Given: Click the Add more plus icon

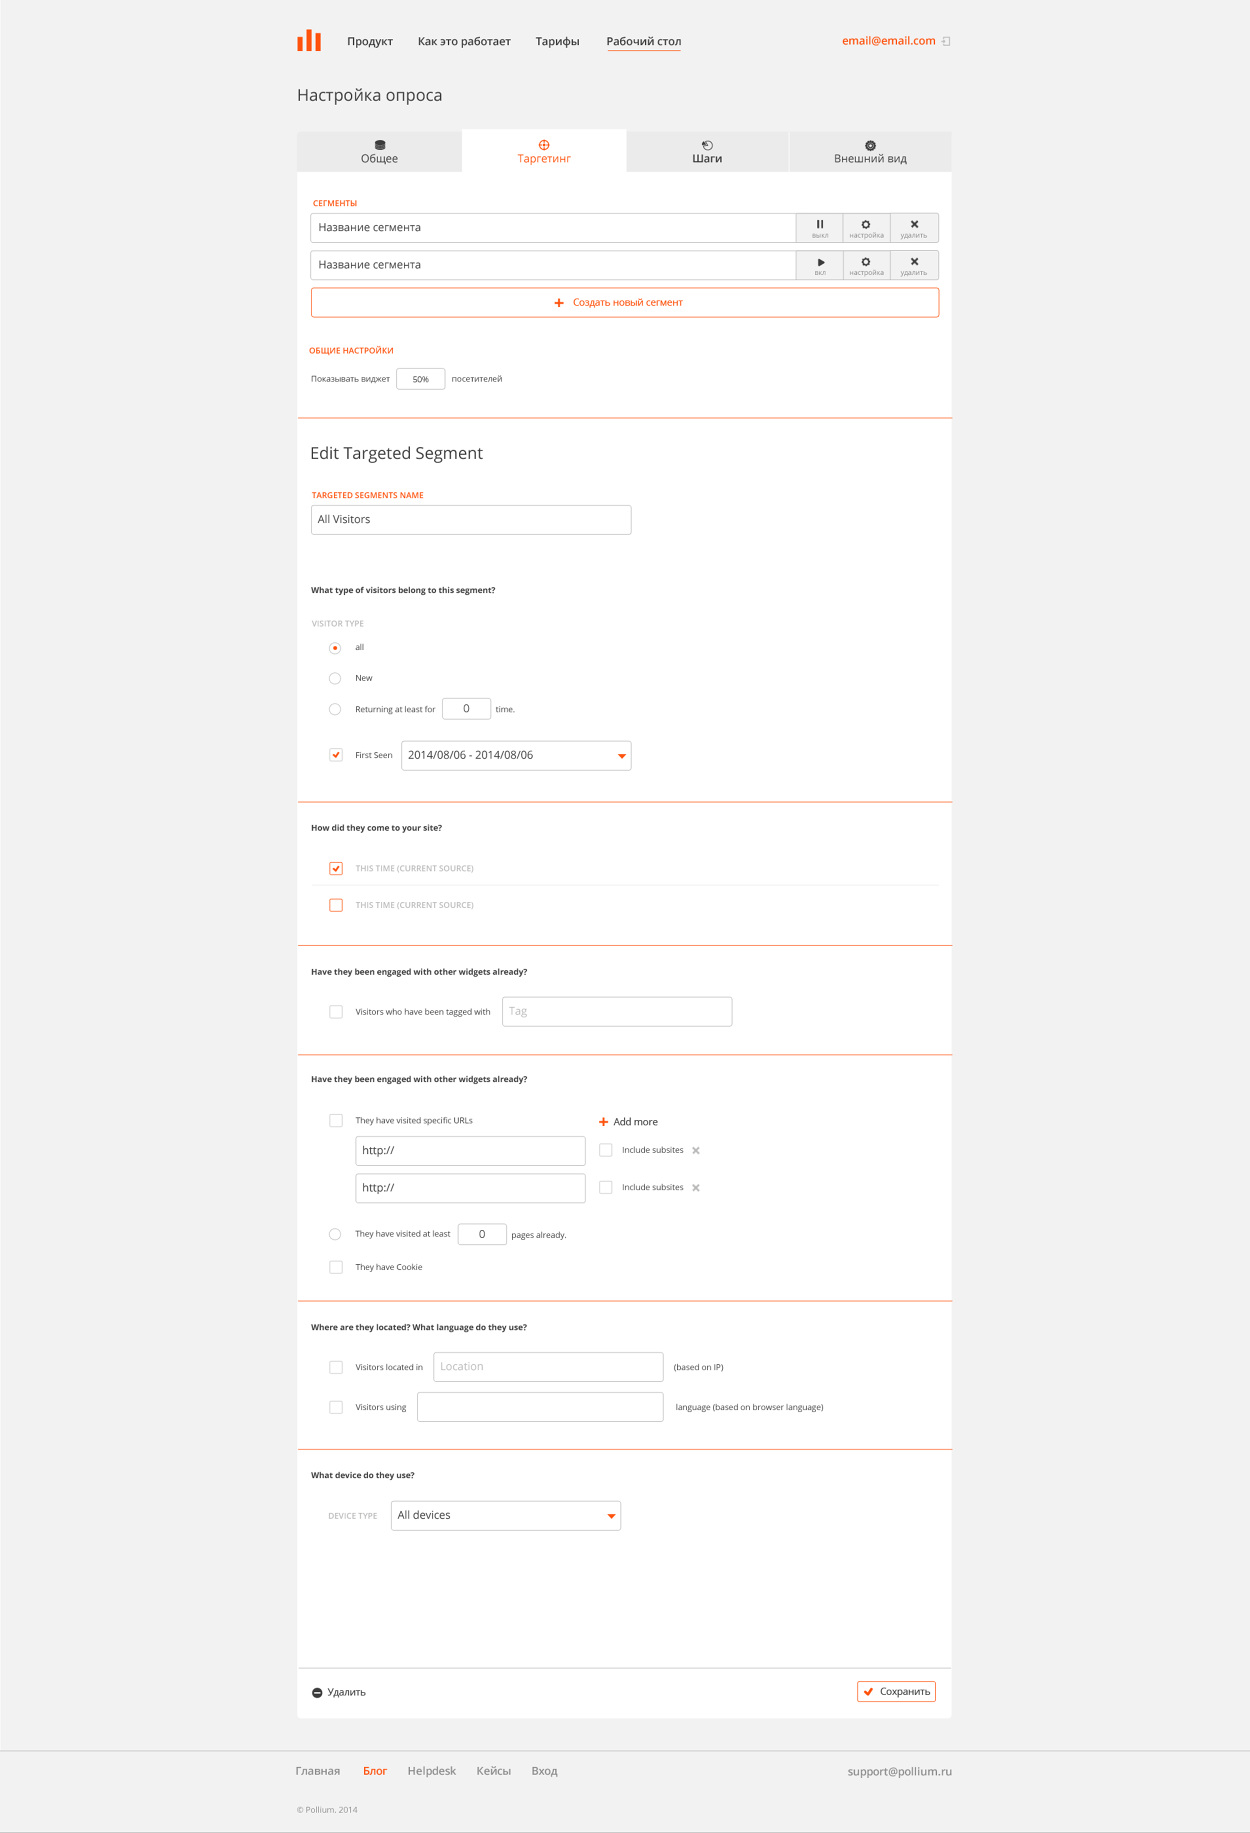Looking at the screenshot, I should tap(603, 1122).
